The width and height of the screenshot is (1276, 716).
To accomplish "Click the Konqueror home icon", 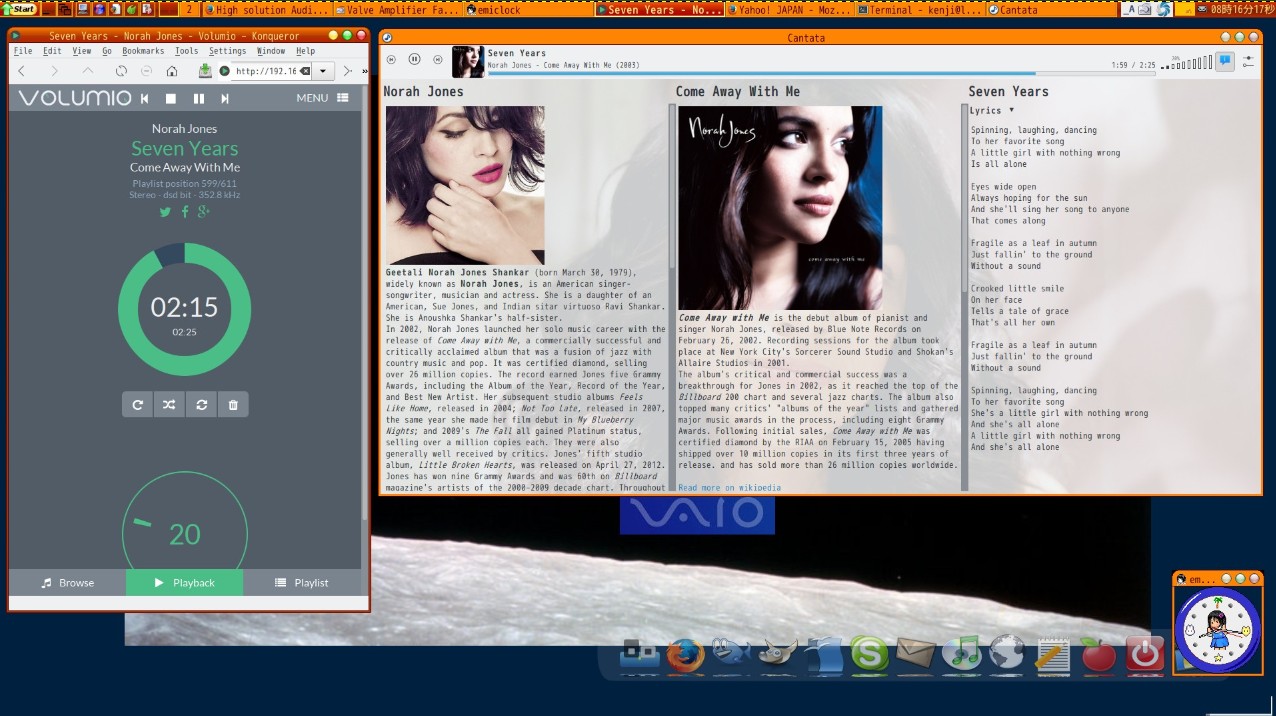I will click(172, 71).
